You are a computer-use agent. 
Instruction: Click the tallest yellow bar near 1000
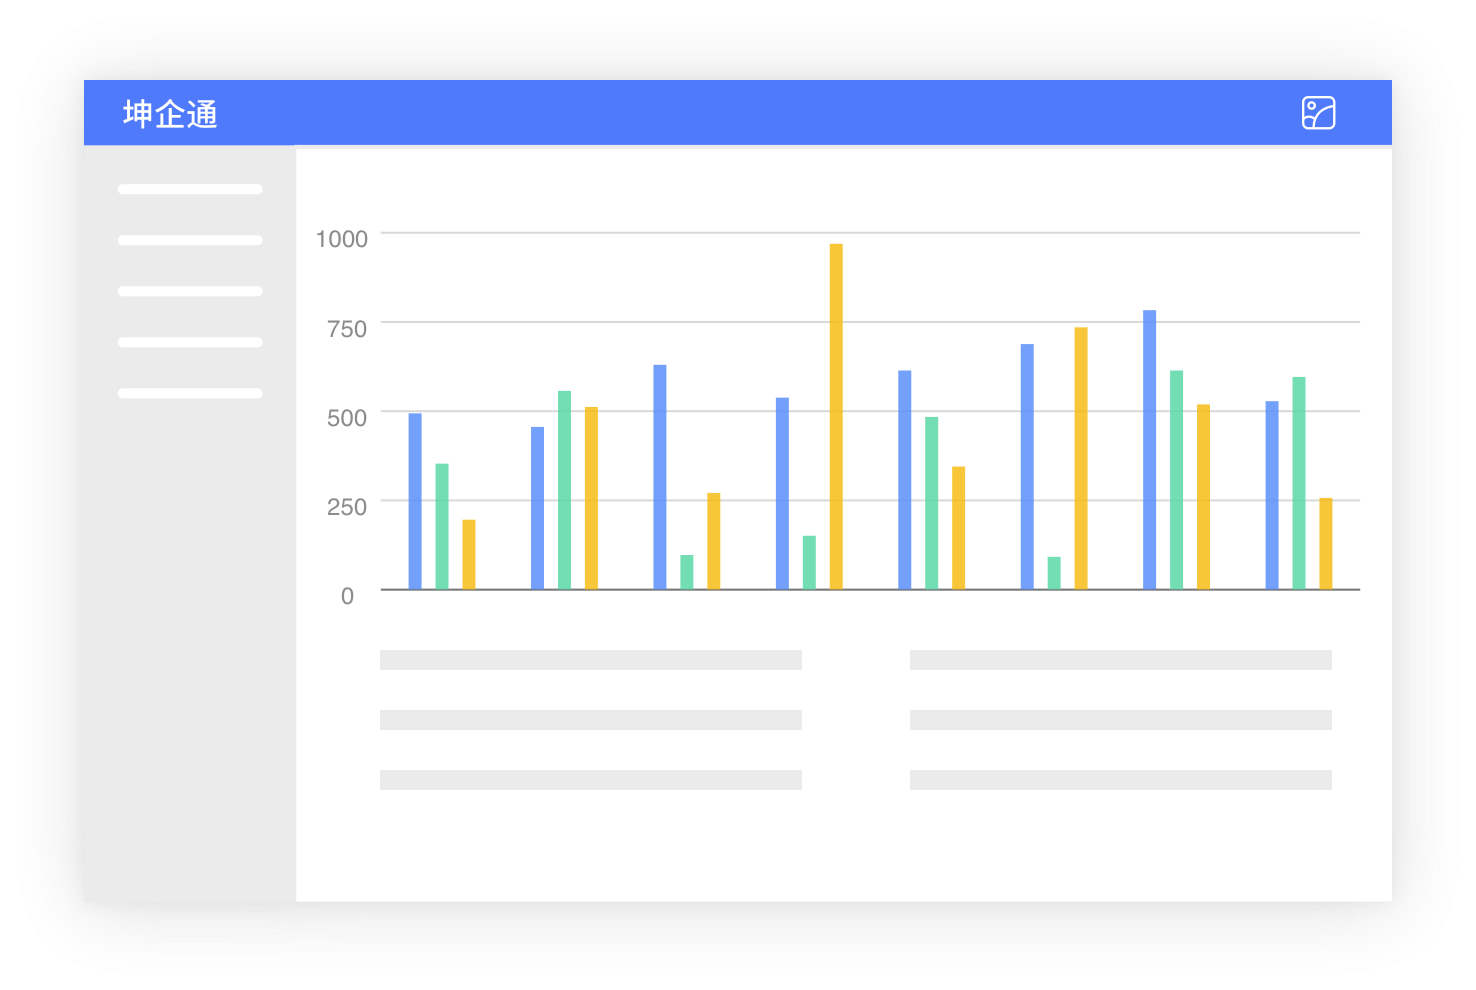point(836,416)
